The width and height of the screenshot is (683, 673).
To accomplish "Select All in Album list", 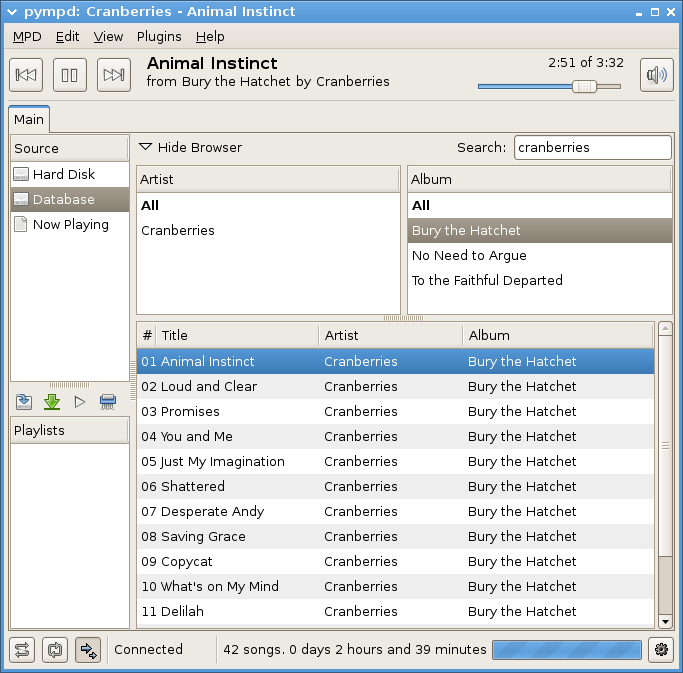I will click(x=540, y=205).
